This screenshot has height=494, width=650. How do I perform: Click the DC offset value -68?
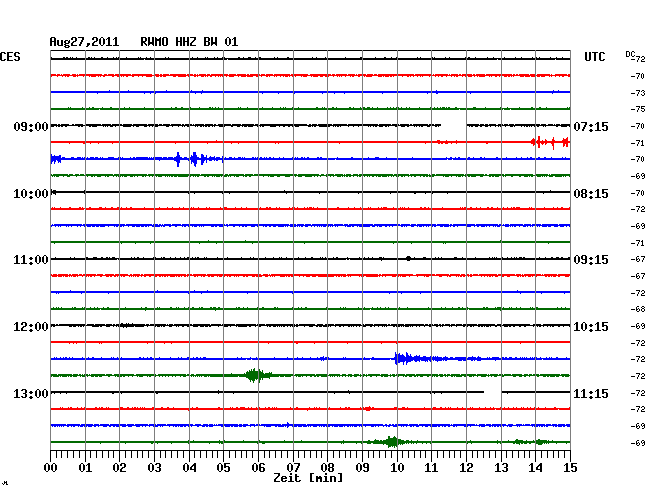click(x=638, y=309)
